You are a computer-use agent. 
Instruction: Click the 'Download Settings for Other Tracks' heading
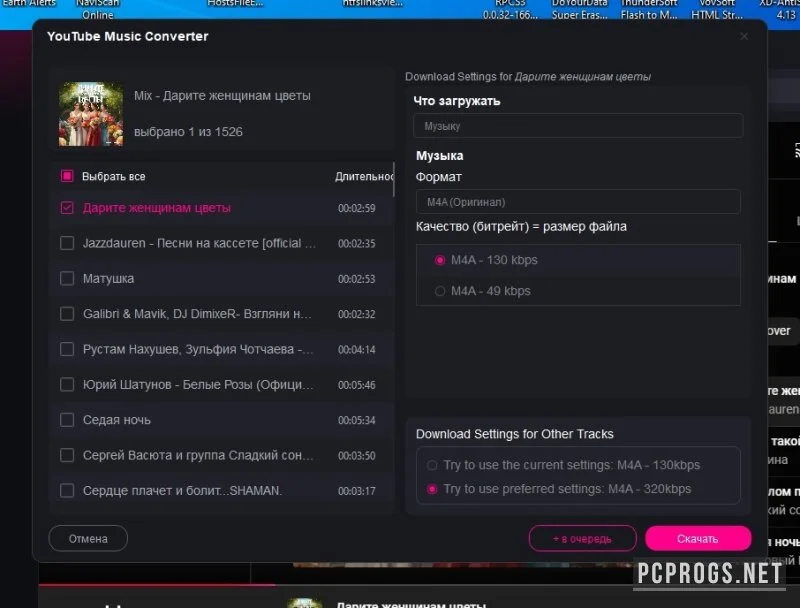(514, 434)
